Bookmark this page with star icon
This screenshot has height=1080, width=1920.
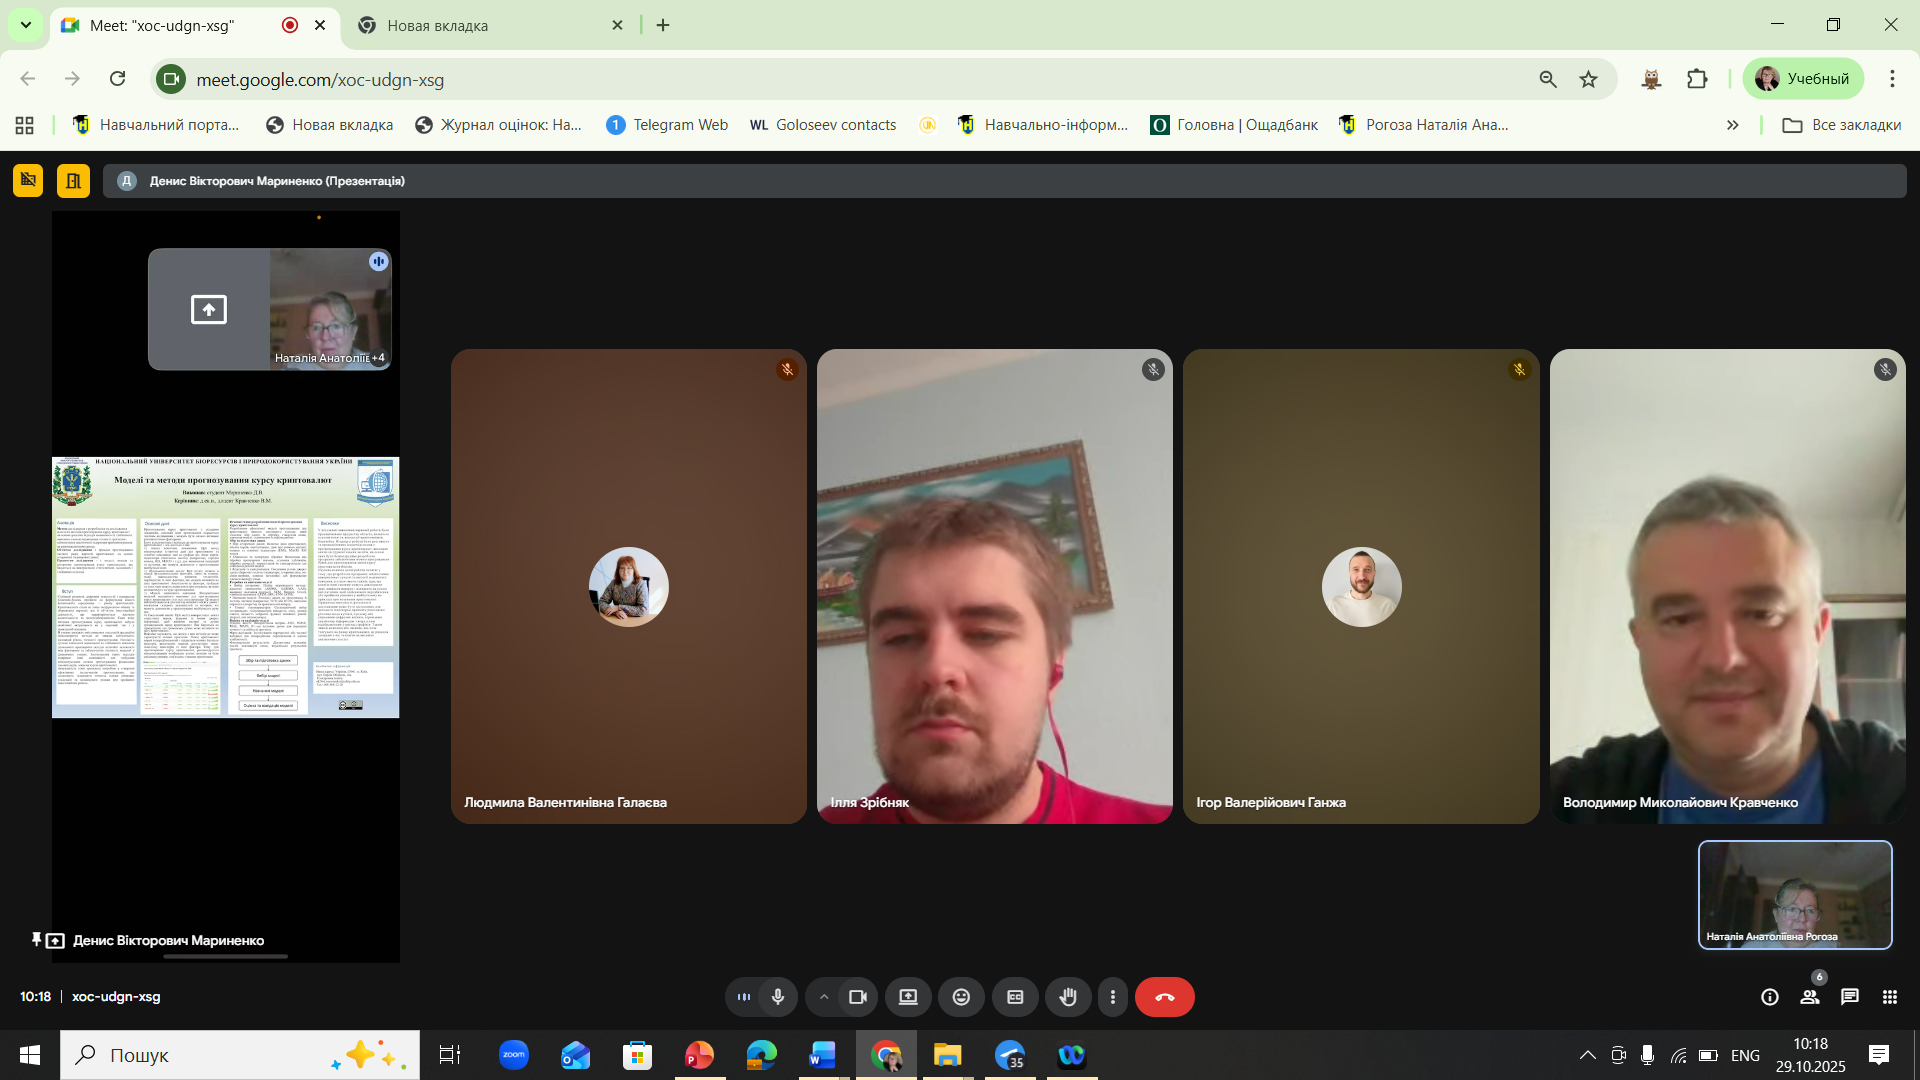tap(1588, 79)
